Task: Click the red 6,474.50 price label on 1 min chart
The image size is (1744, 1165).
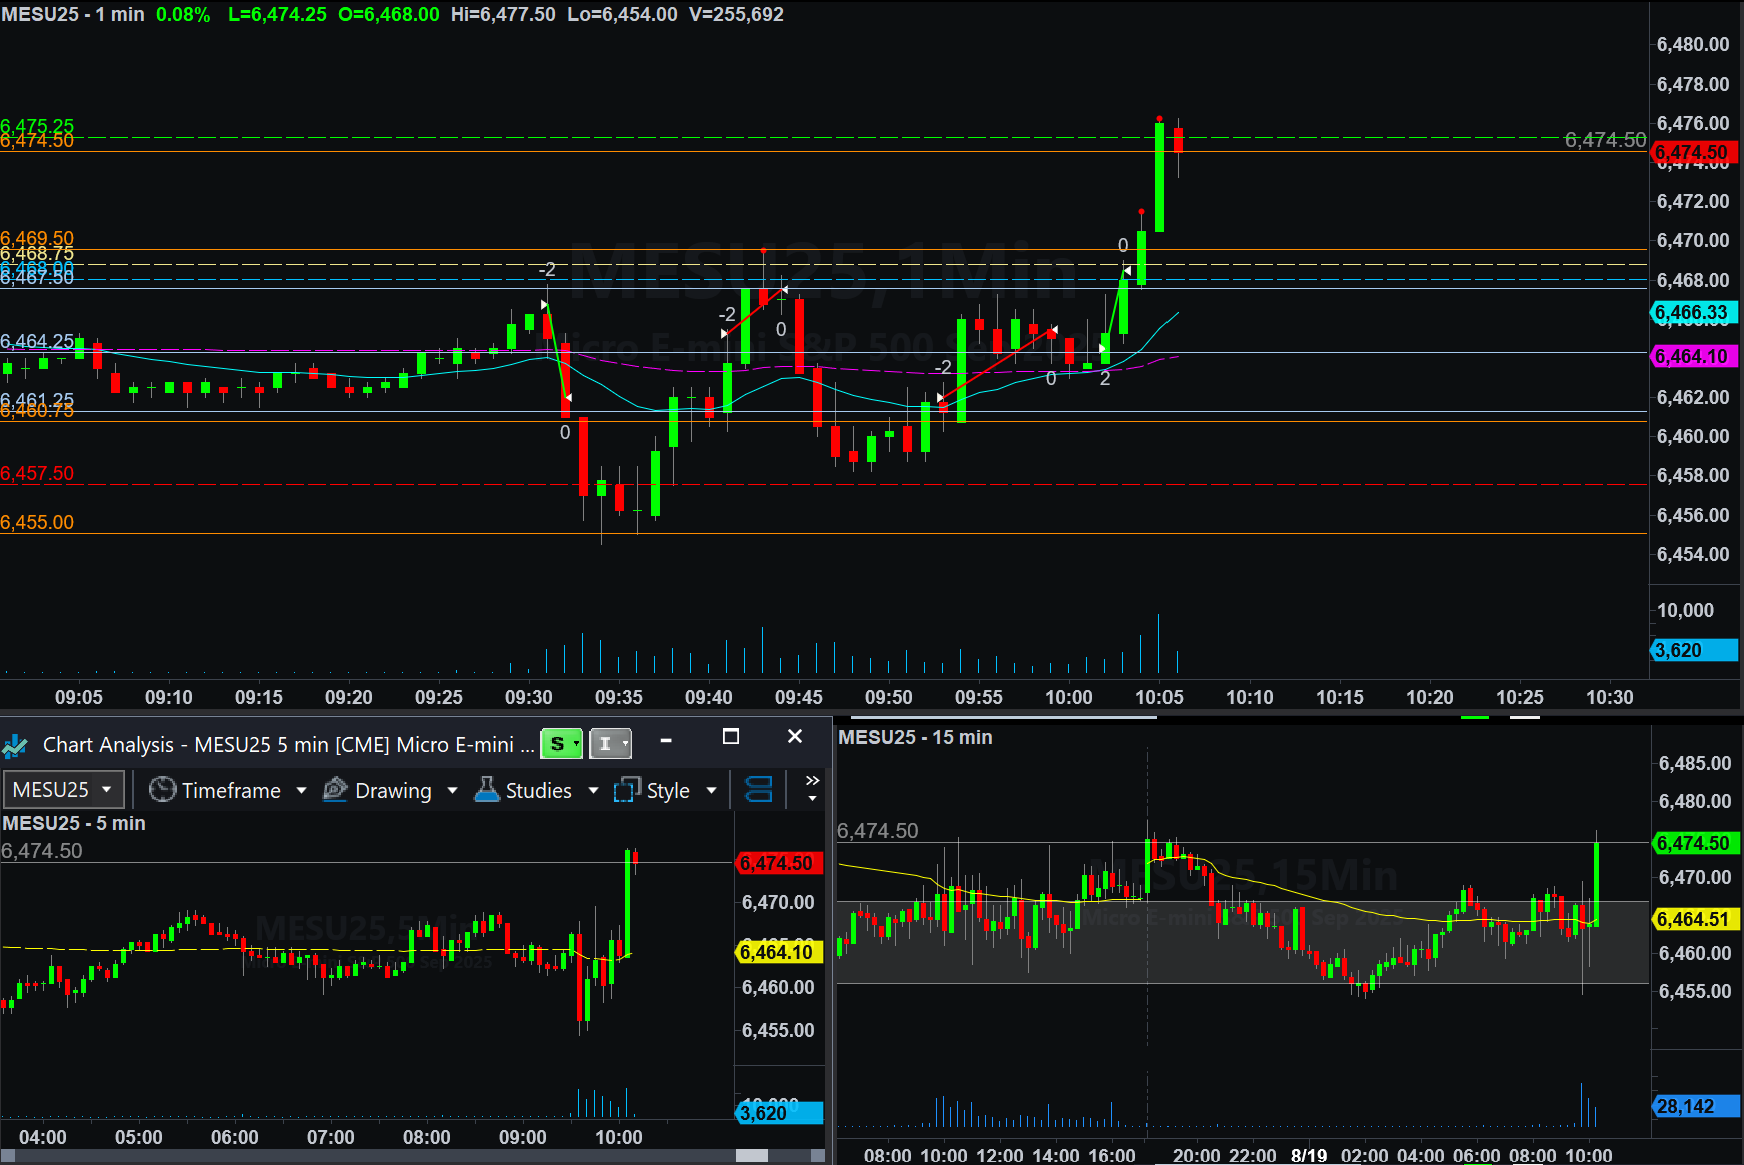Action: tap(1694, 153)
